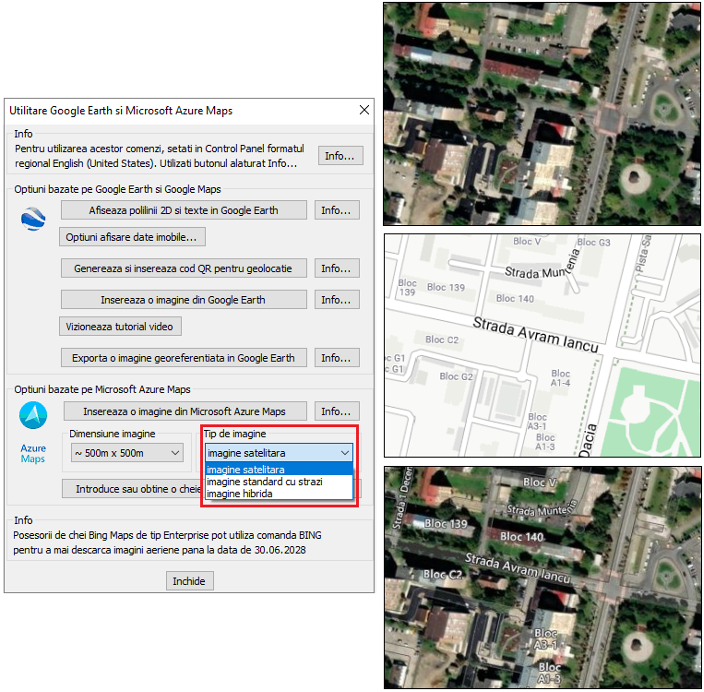Open Info next to regional format text
The height and width of the screenshot is (692, 704).
click(340, 156)
